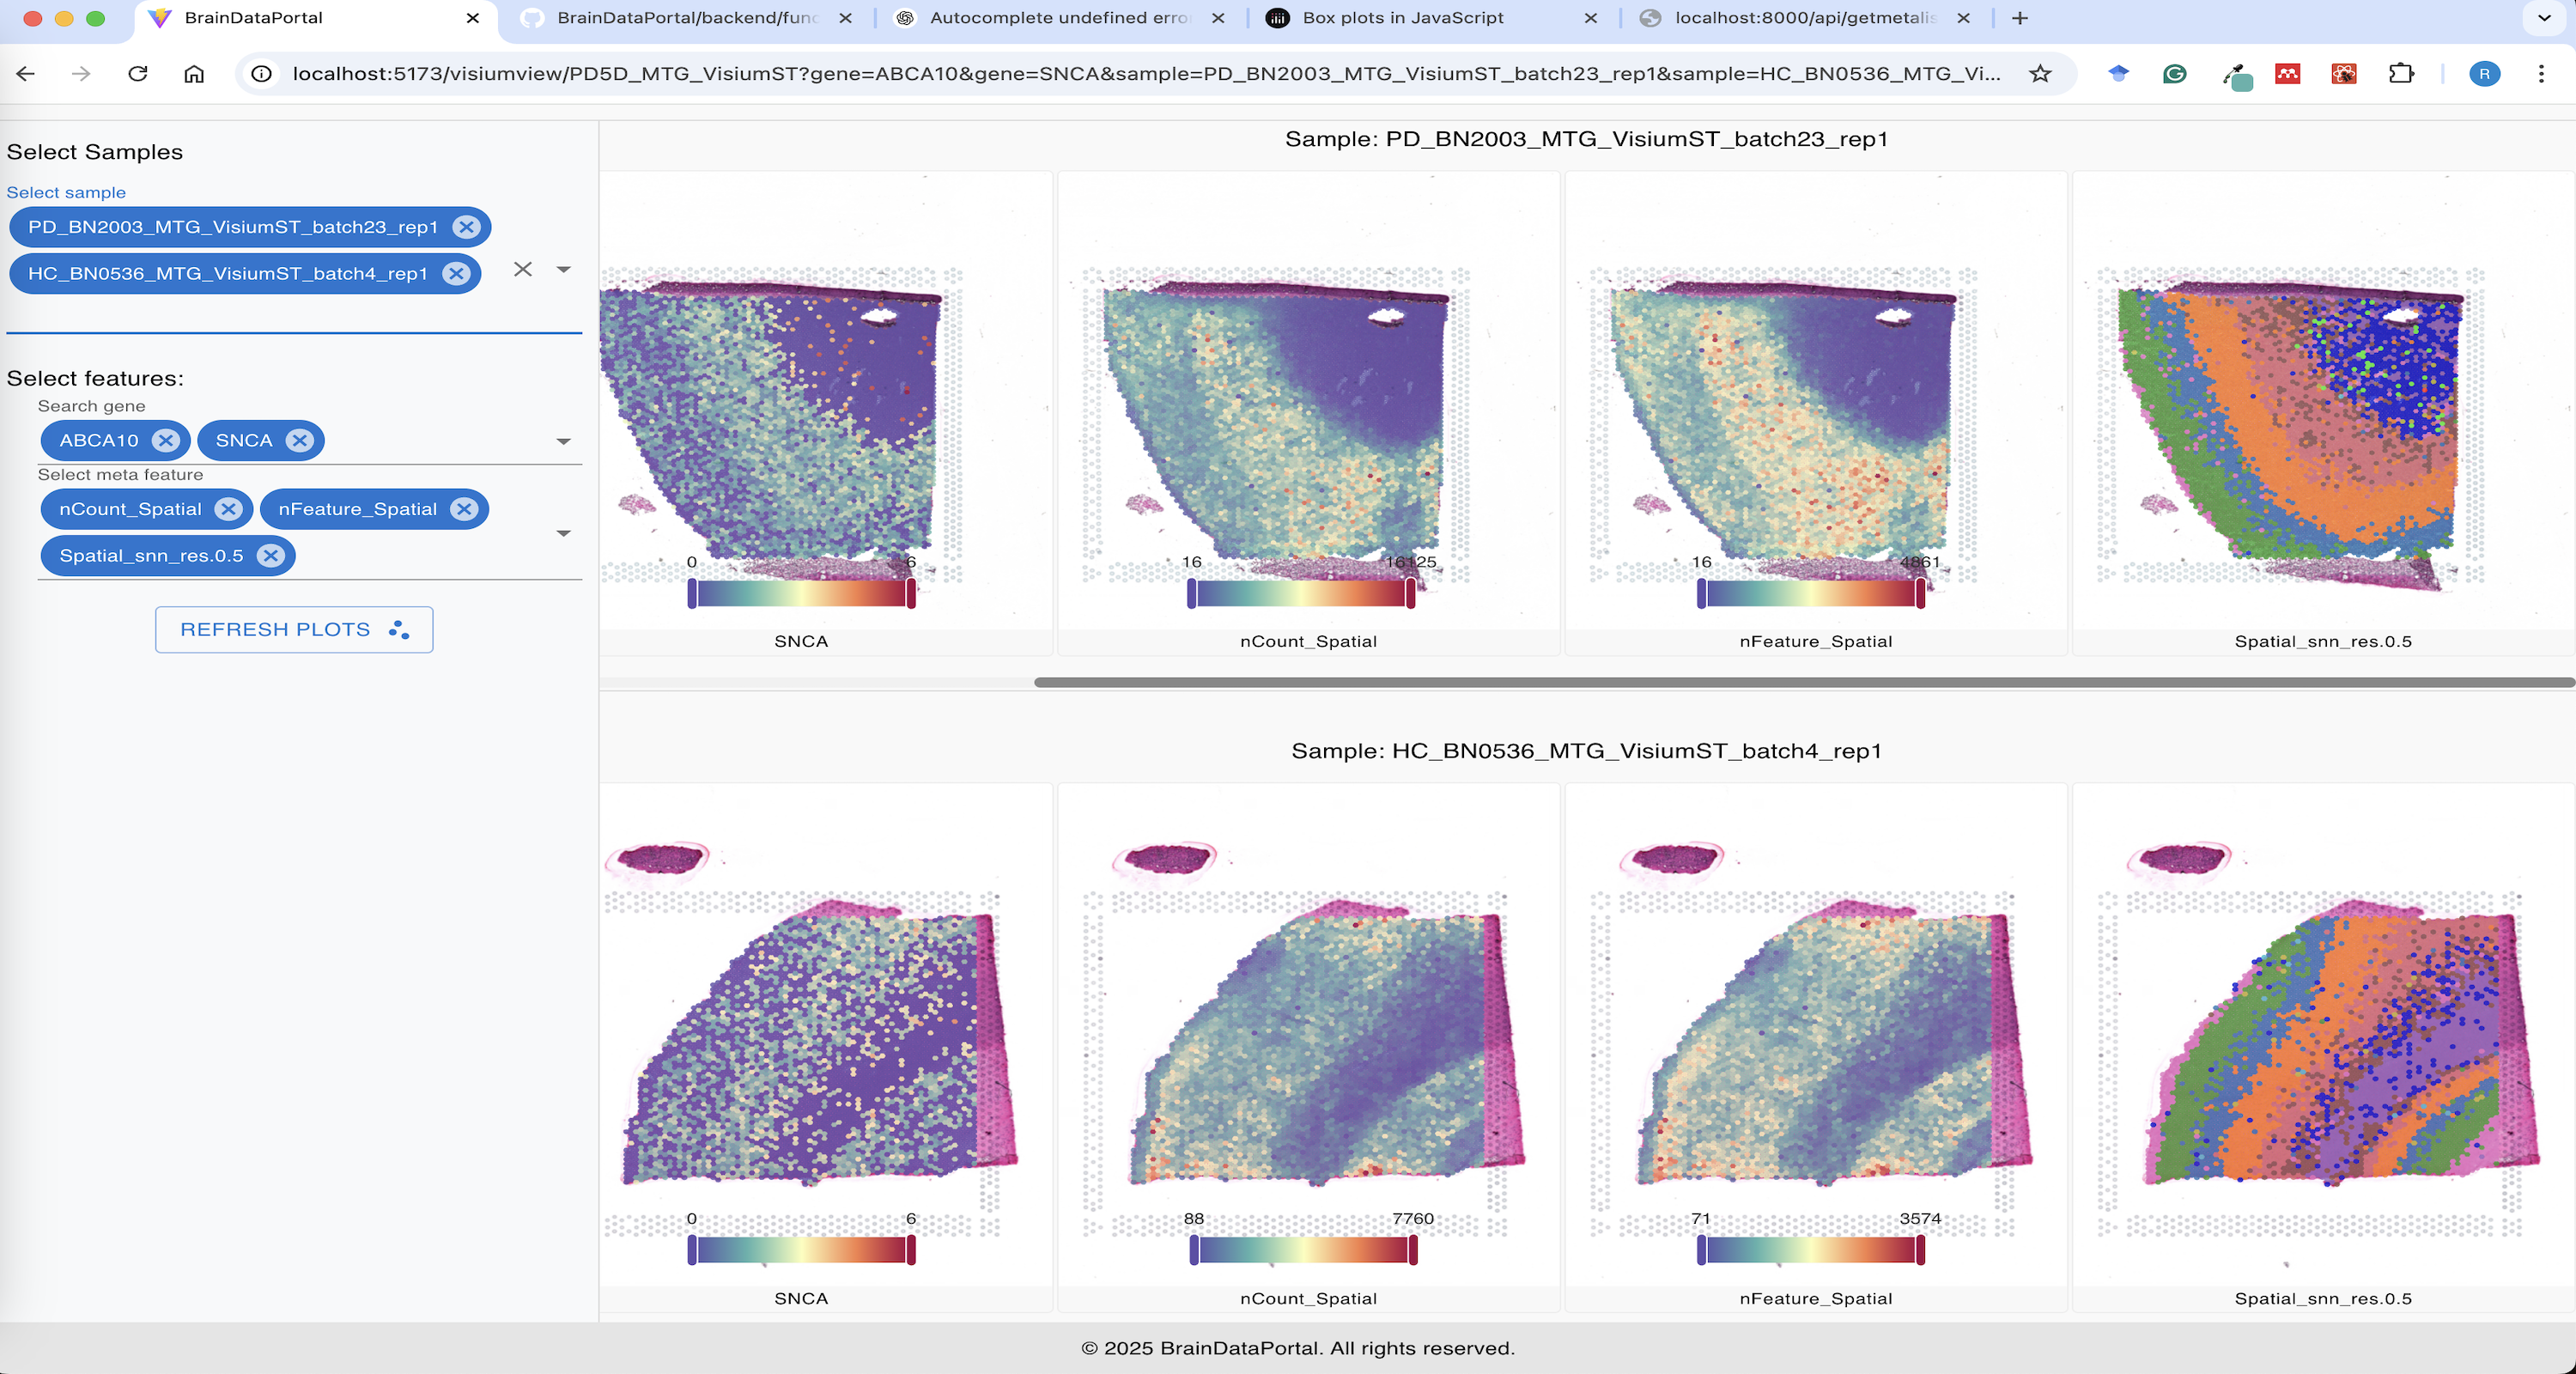The width and height of the screenshot is (2576, 1374).
Task: Remove HC_BN0536 sample chip
Action: [456, 274]
